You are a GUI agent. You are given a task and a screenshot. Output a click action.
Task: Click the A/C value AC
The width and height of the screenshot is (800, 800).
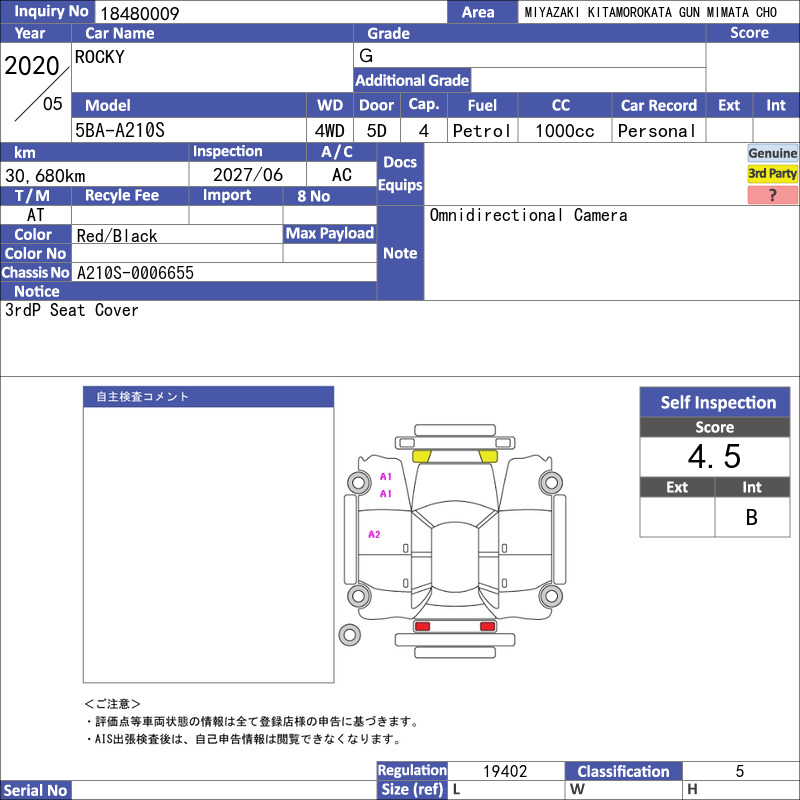[x=342, y=174]
